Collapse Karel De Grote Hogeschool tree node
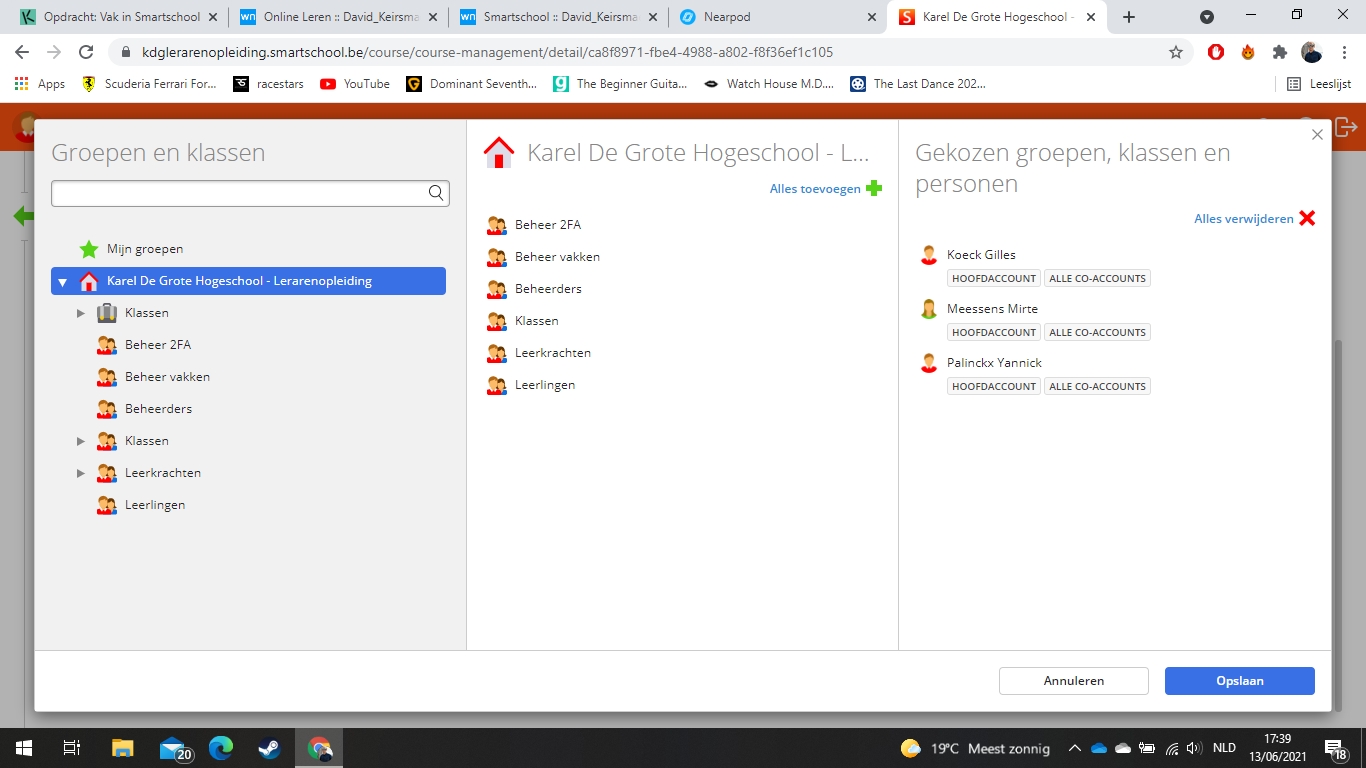1366x768 pixels. (63, 282)
